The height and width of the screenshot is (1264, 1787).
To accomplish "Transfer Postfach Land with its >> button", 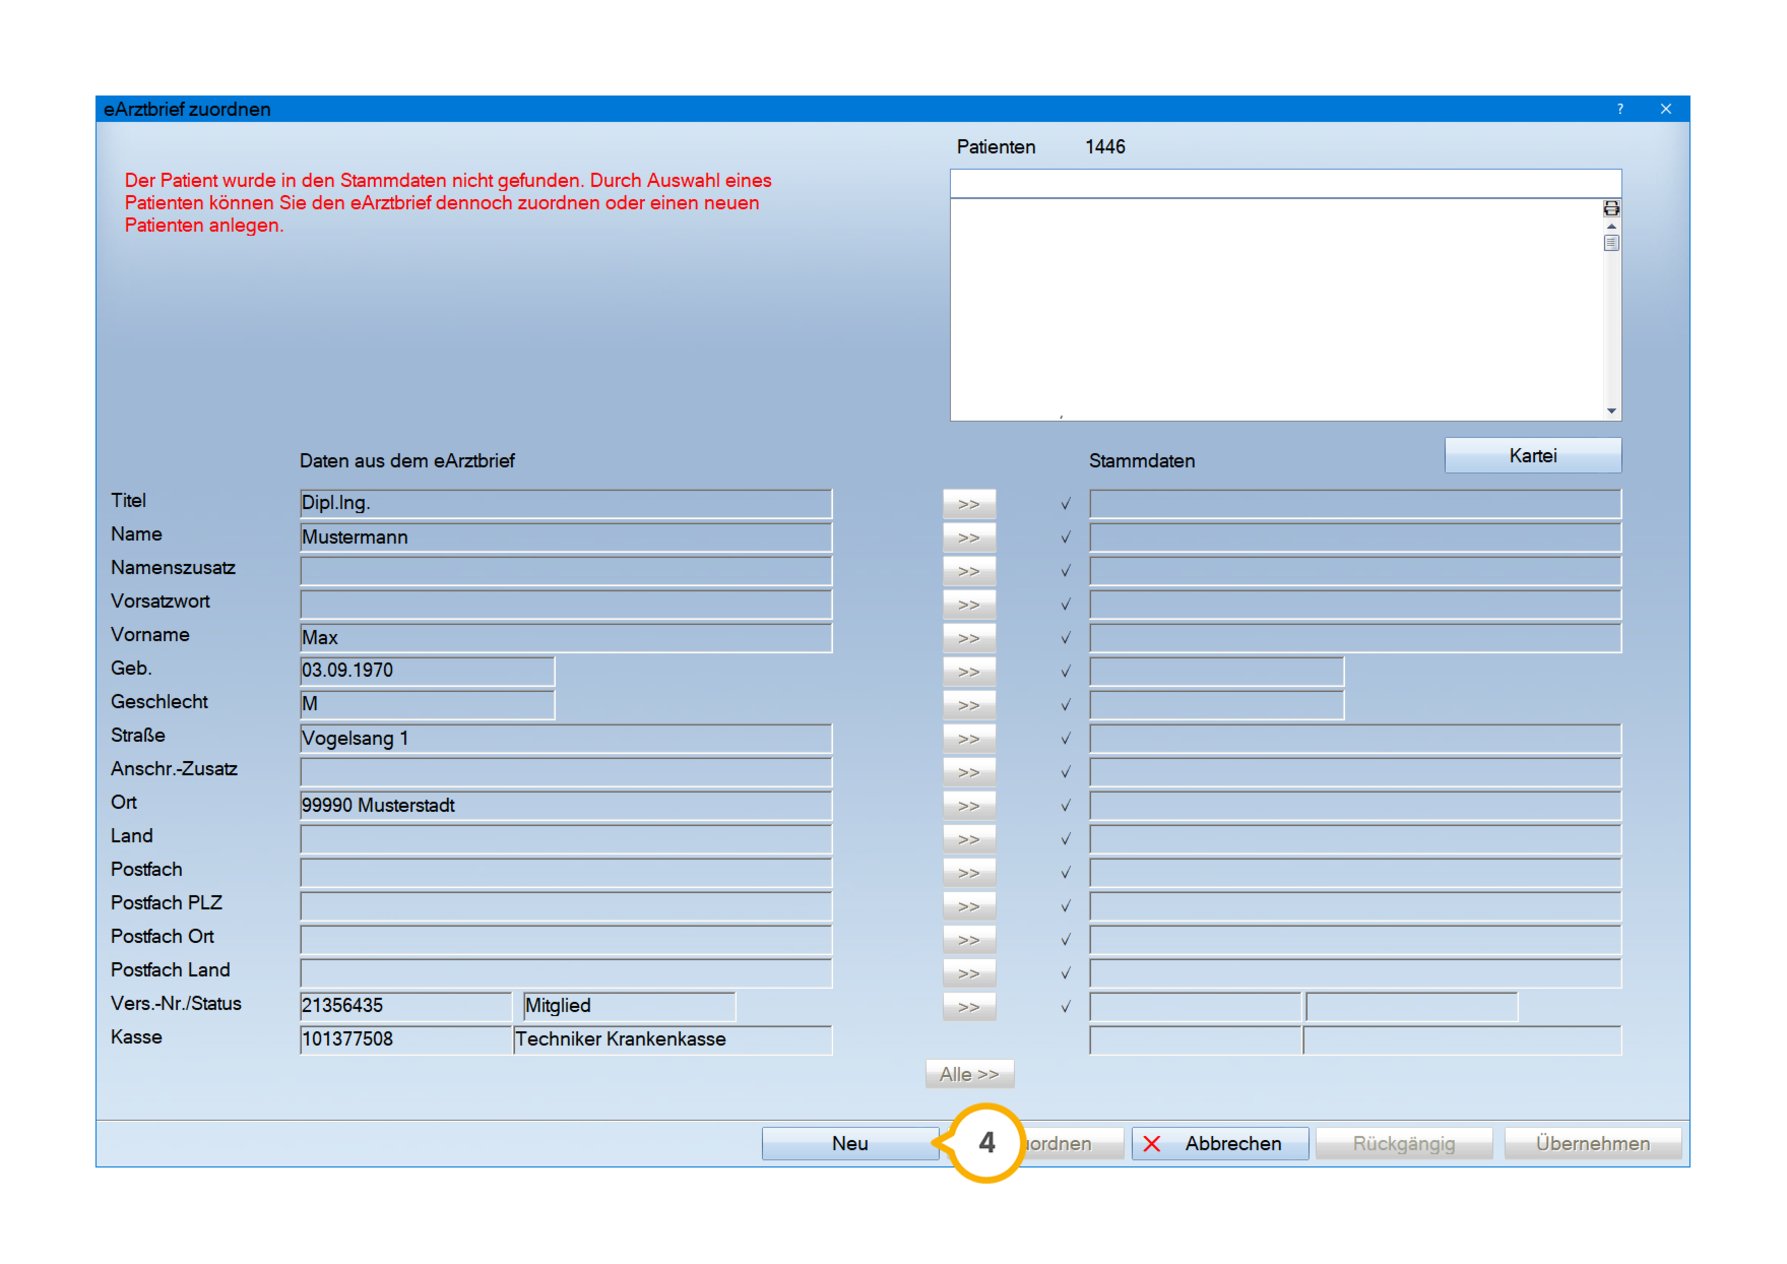I will 968,973.
